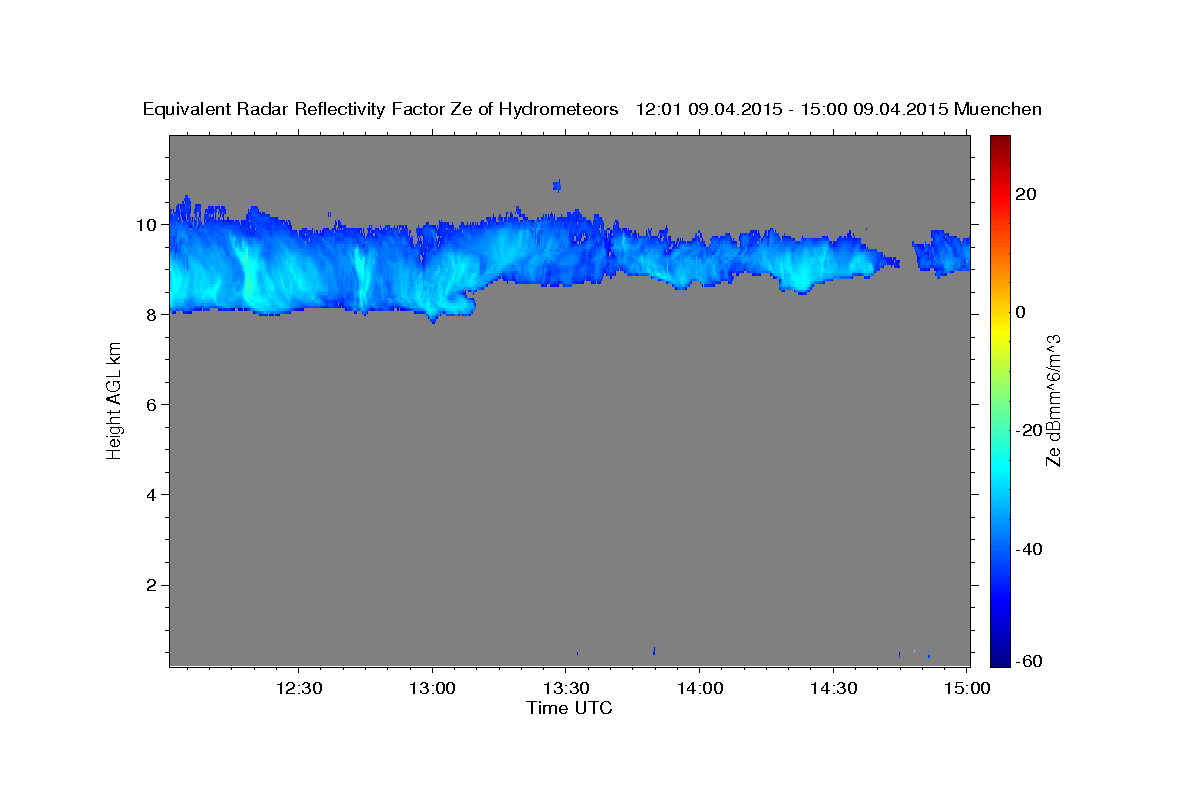Click the dark red top of the colorbar

click(1000, 143)
